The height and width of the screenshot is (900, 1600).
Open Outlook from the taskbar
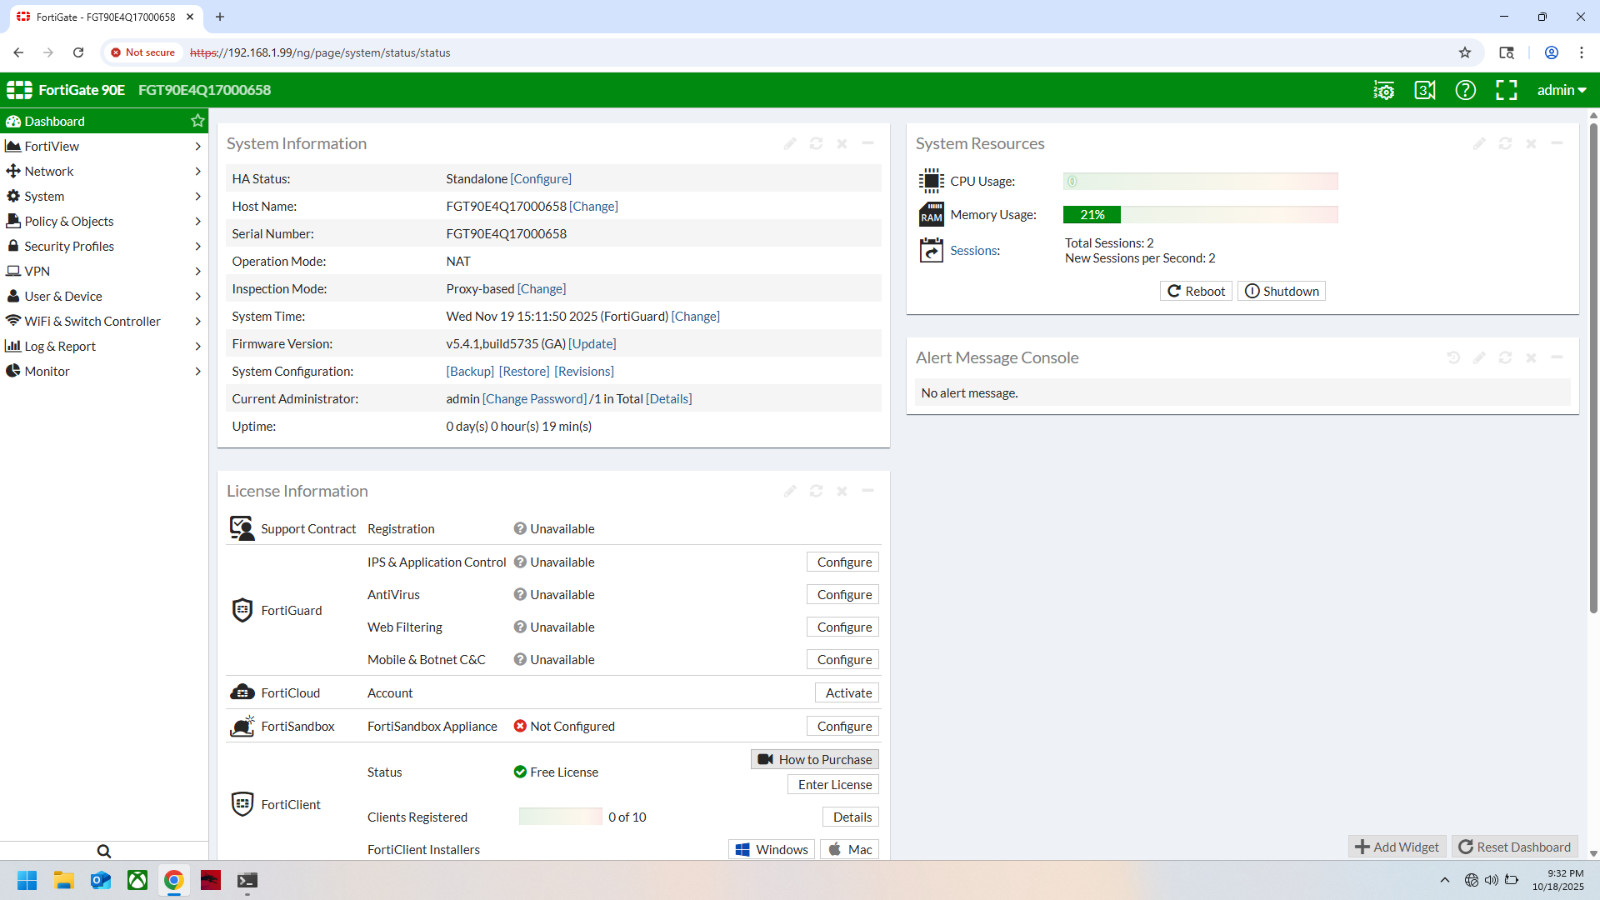coord(101,880)
